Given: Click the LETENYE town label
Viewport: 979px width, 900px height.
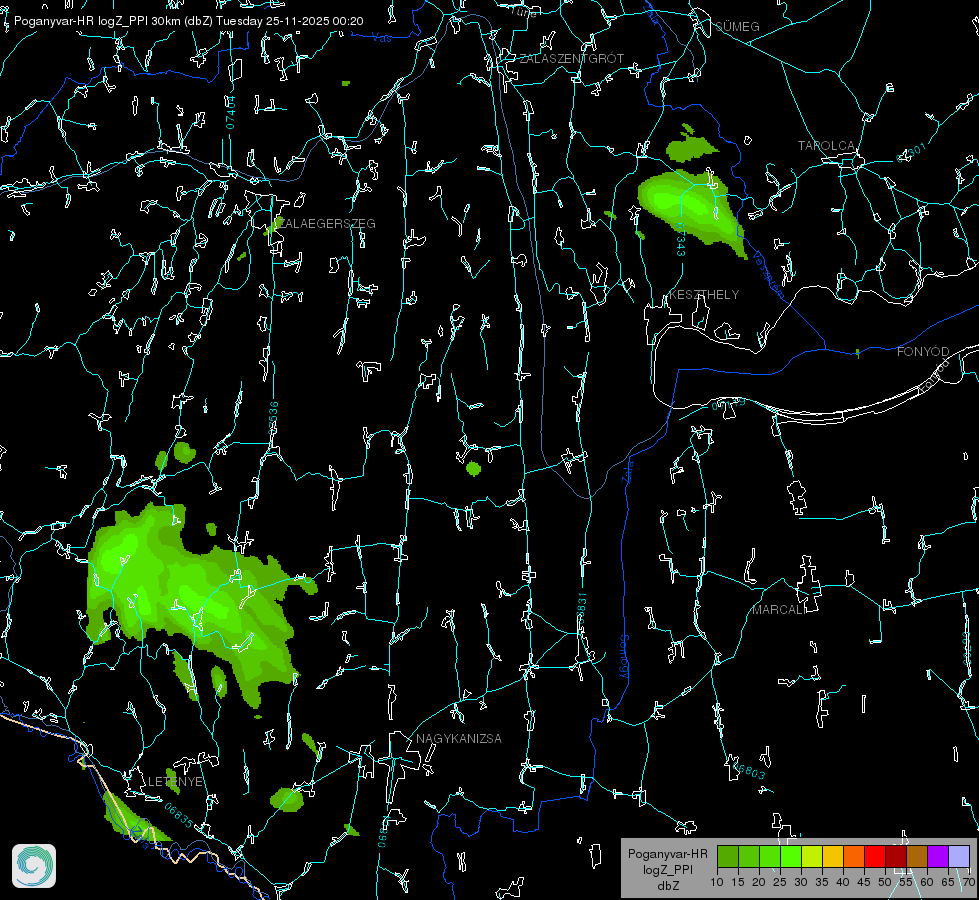Looking at the screenshot, I should point(175,781).
